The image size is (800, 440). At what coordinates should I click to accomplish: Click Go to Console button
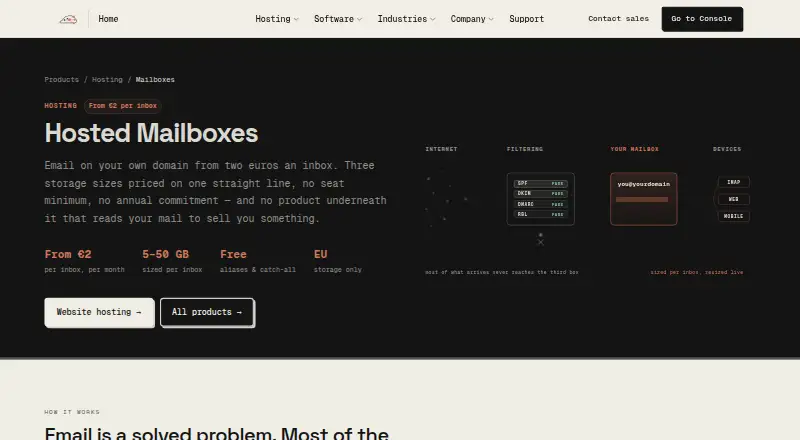tap(702, 19)
